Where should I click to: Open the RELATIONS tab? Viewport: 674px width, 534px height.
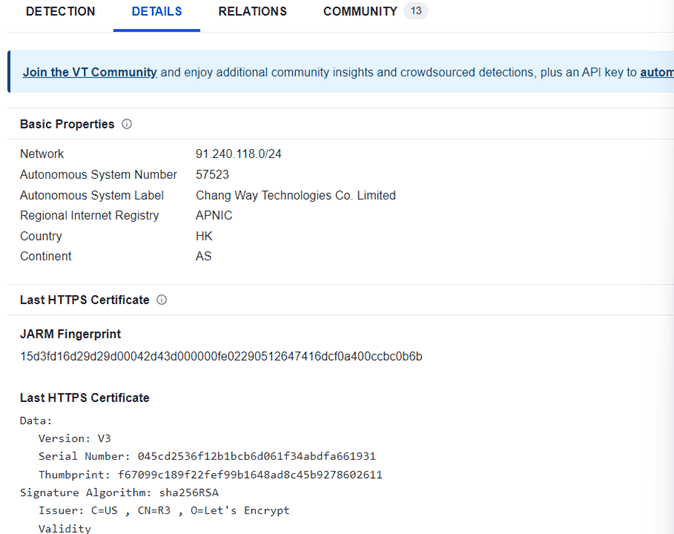[x=252, y=12]
